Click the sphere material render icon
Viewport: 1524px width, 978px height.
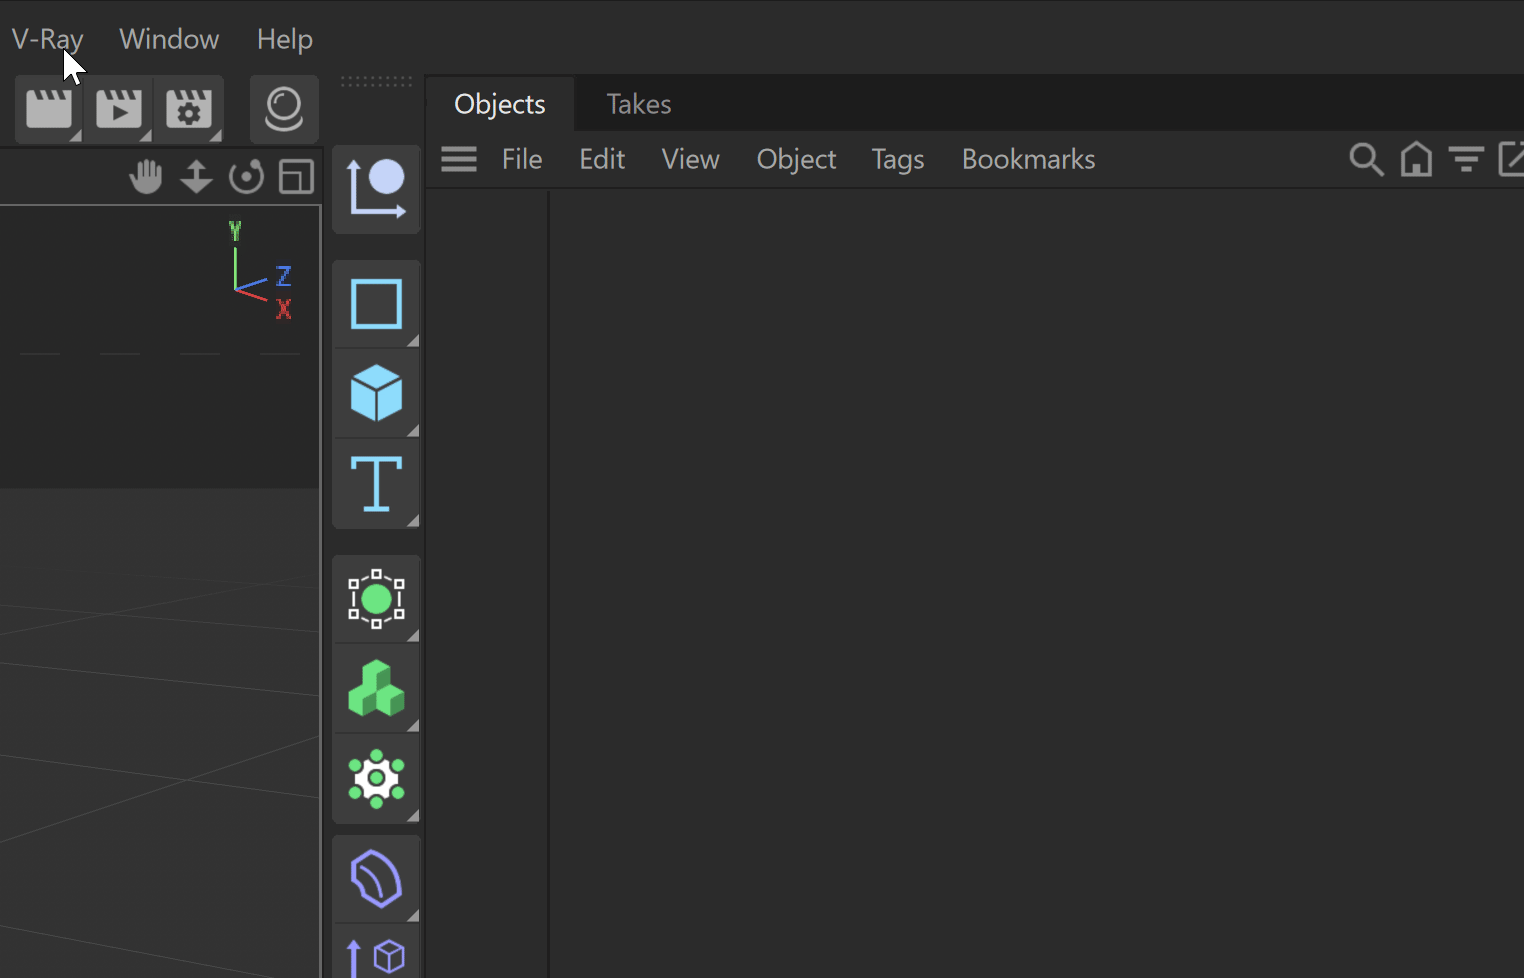(x=284, y=109)
